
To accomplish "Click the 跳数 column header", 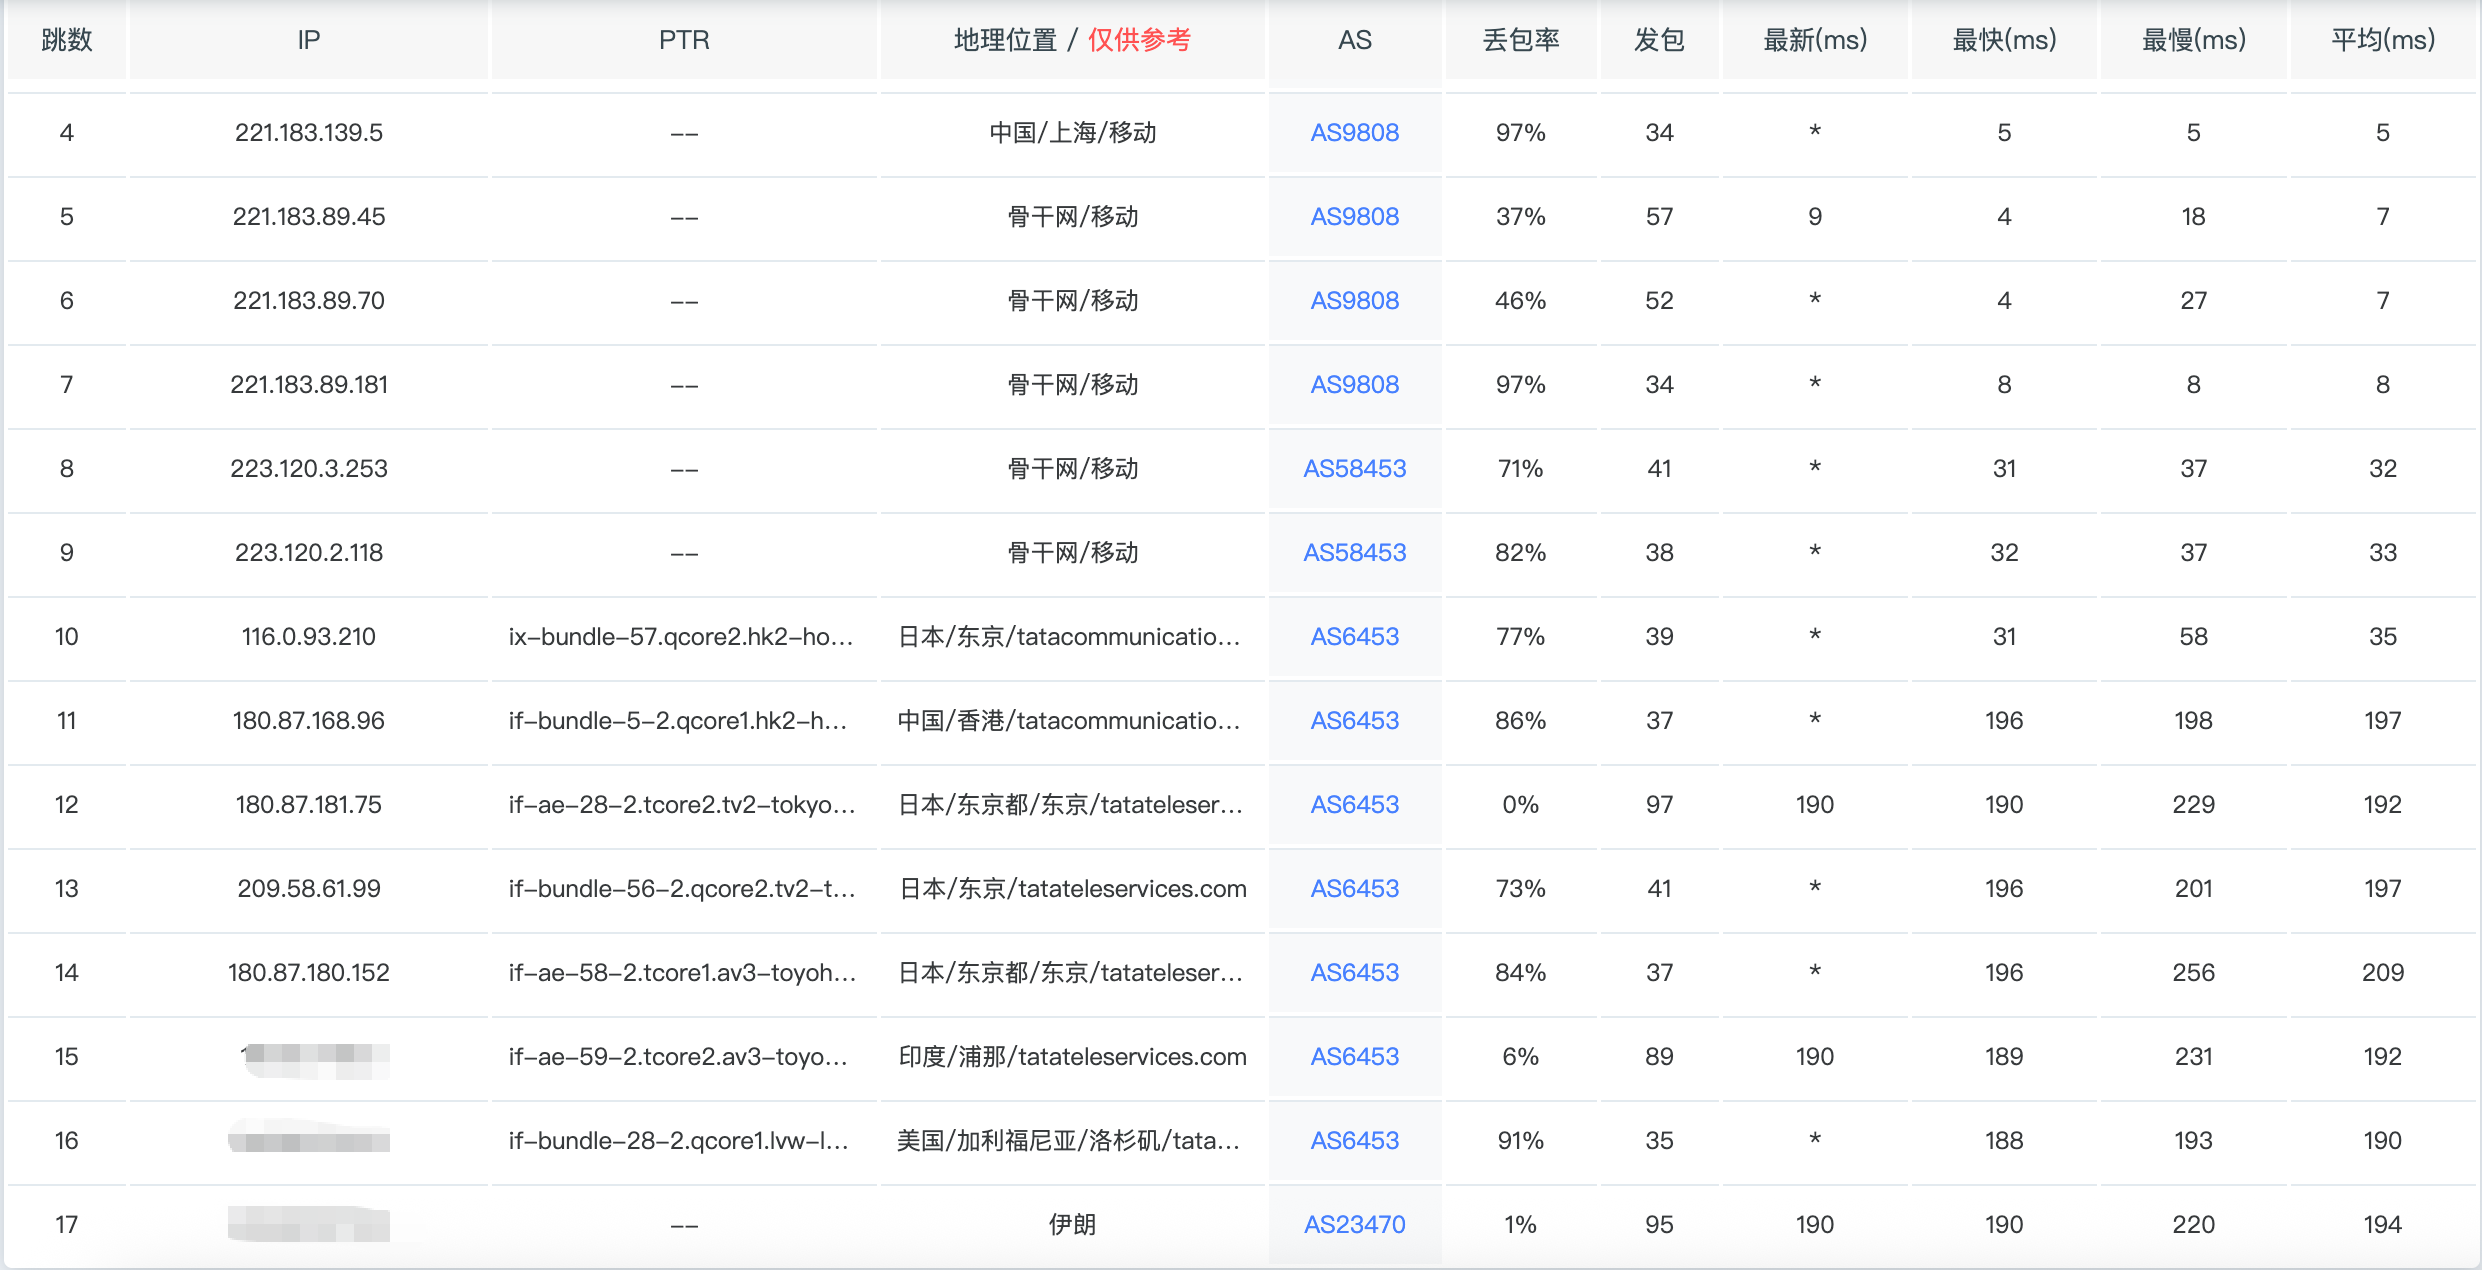I will click(67, 40).
